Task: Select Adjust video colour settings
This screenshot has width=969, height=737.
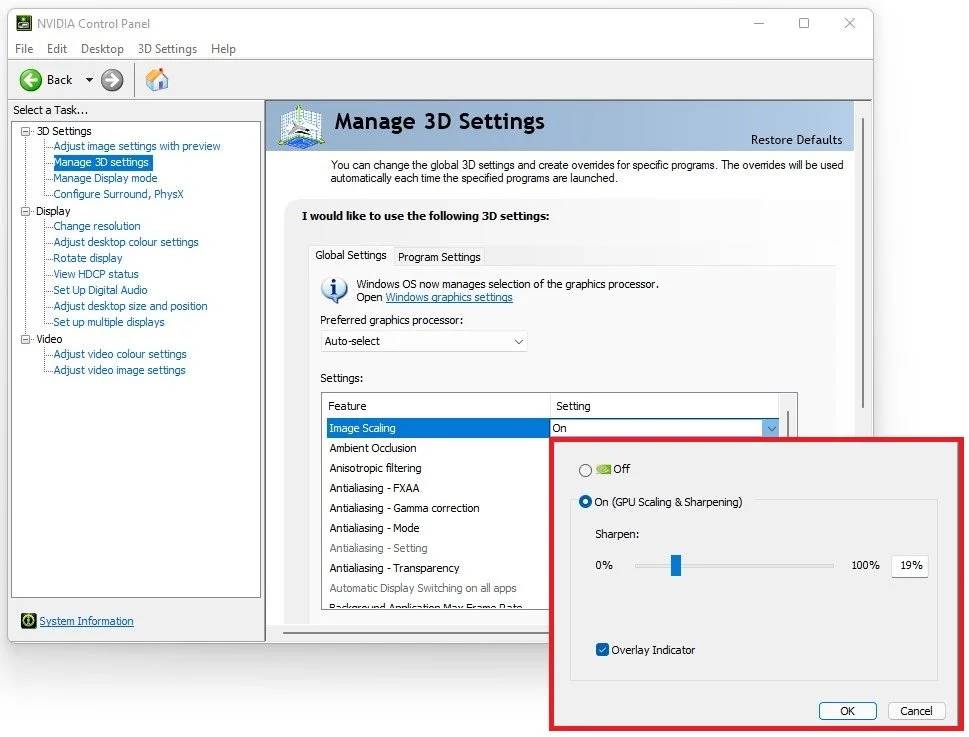Action: (x=120, y=355)
